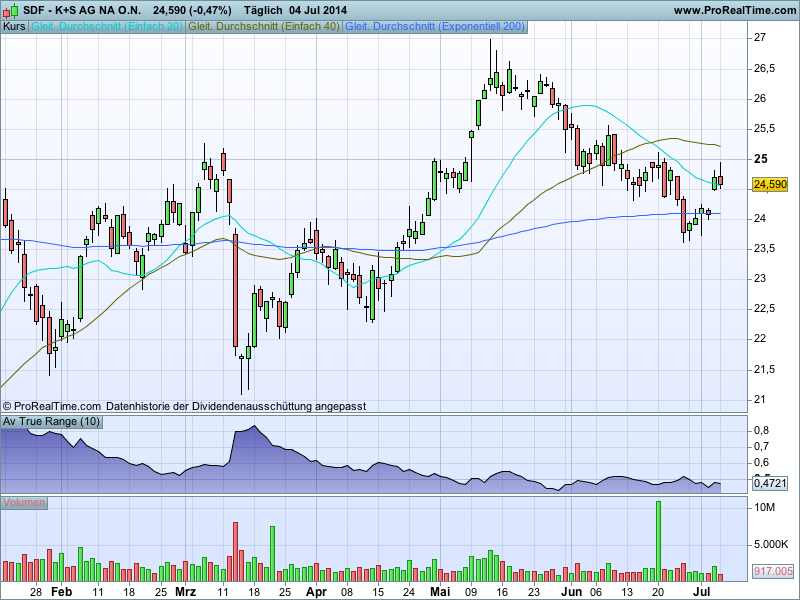Click the volume value tag 917.005
The image size is (800, 600).
tap(773, 571)
